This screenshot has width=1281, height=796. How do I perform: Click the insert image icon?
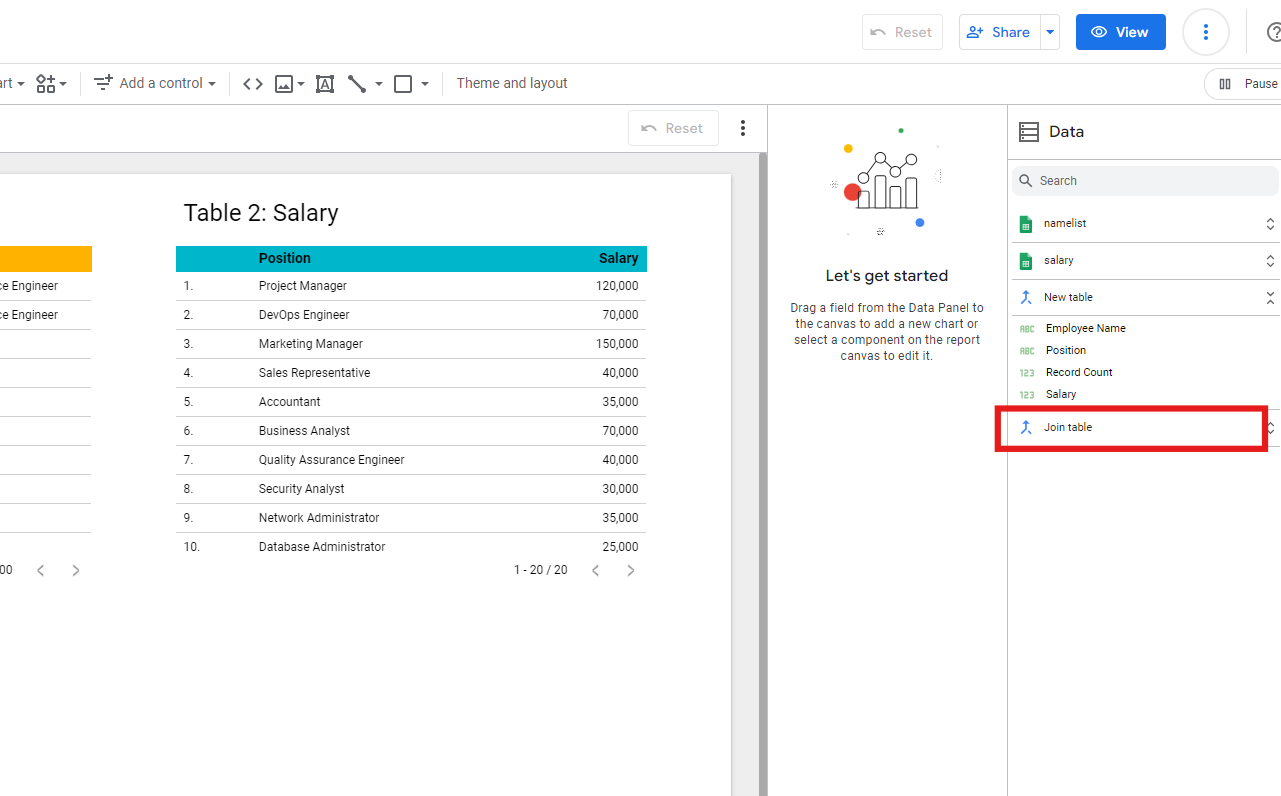pos(284,84)
